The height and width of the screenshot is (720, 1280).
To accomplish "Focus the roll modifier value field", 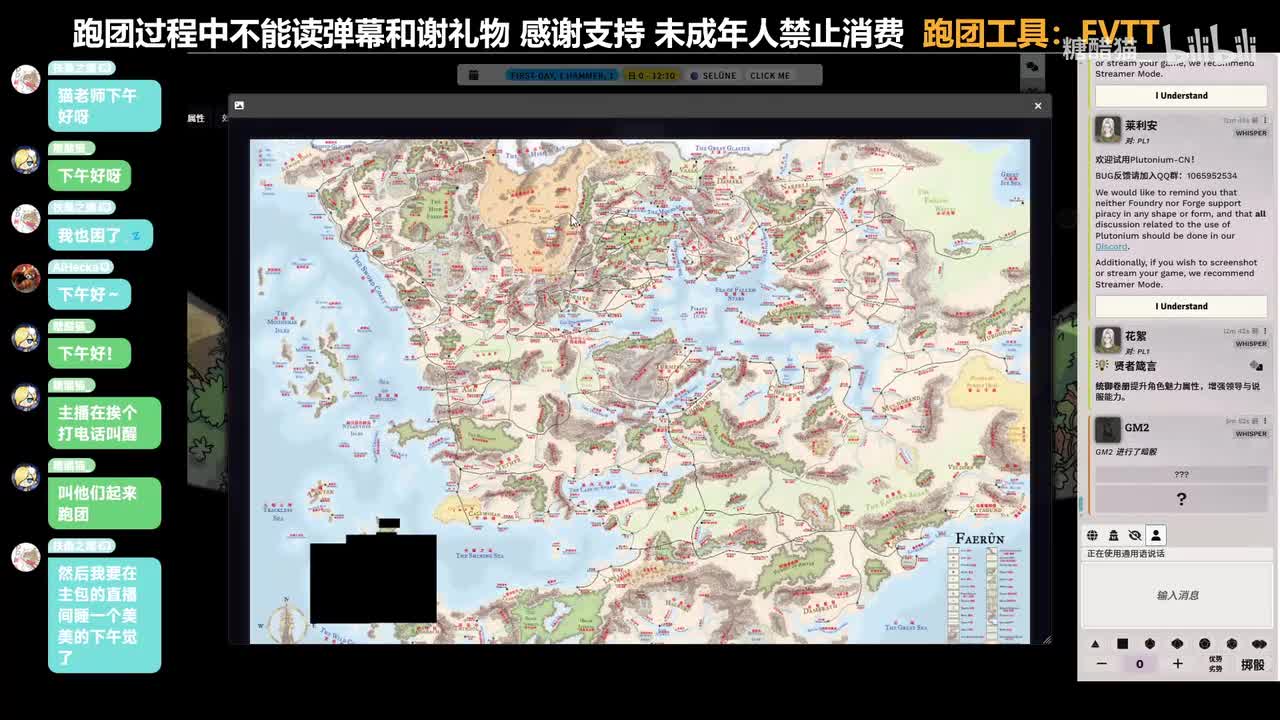I will pos(1139,664).
